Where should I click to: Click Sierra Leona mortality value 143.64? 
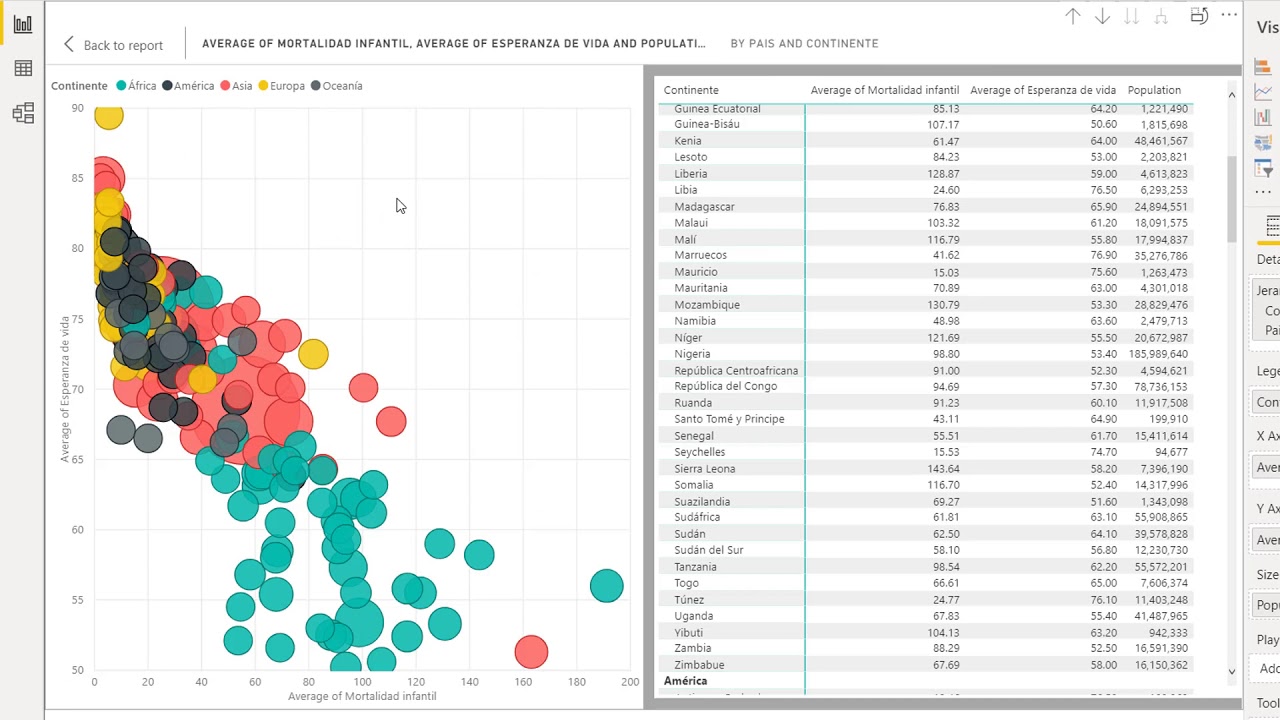pos(942,469)
